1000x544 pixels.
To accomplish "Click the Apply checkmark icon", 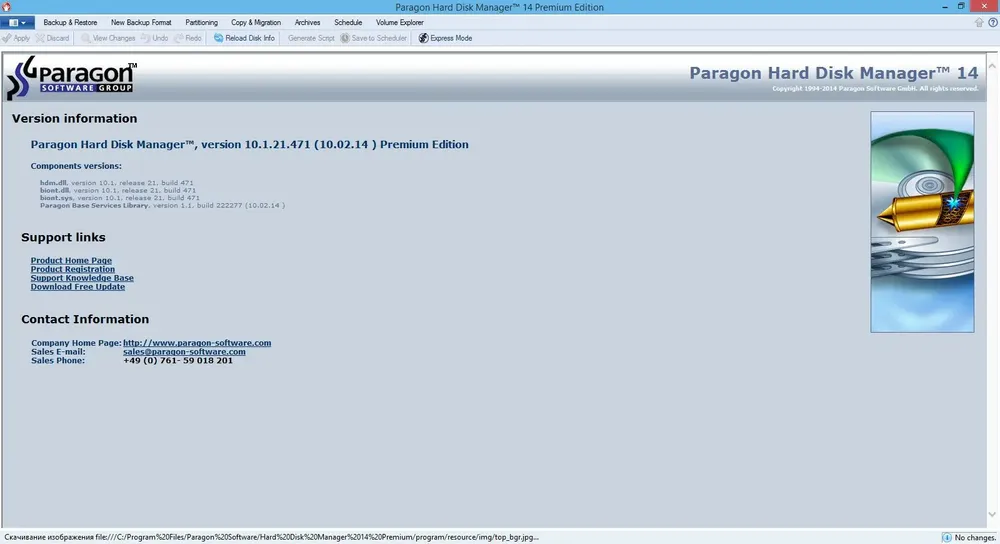I will (x=6, y=38).
